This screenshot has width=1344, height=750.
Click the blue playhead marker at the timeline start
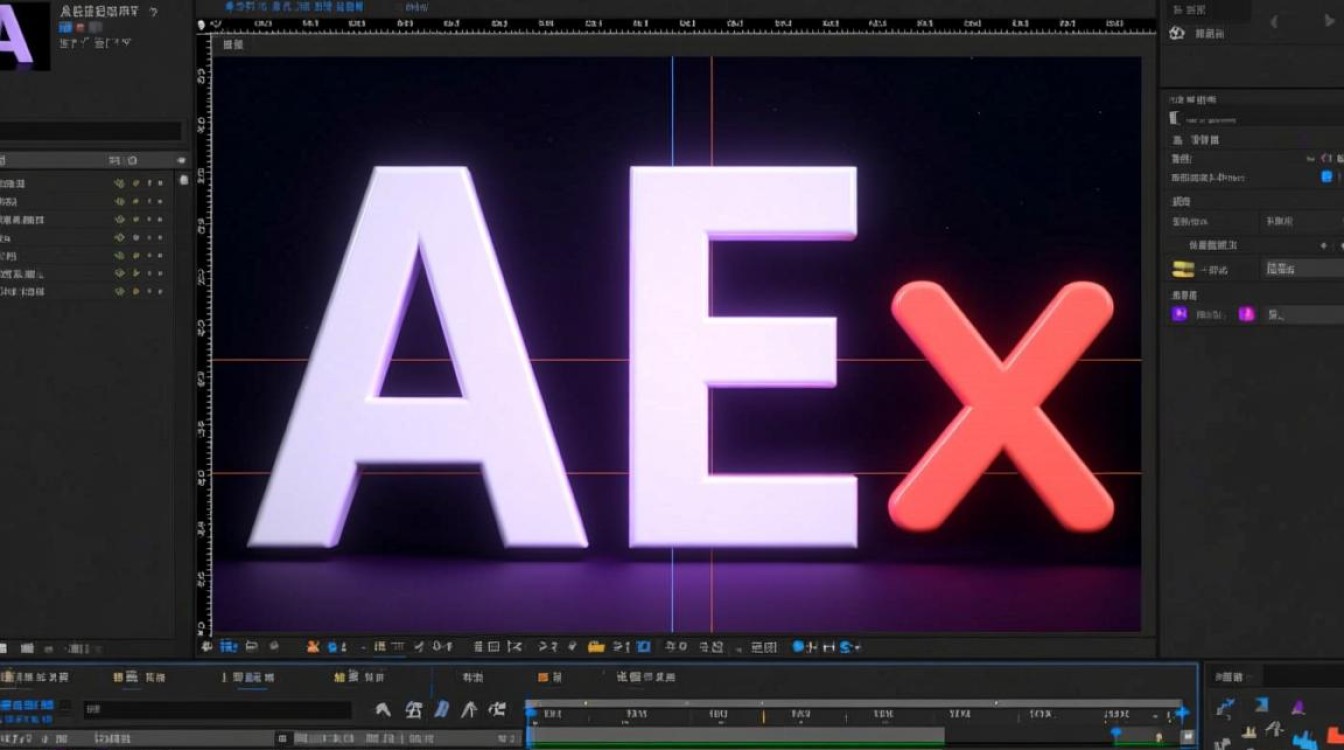pos(531,714)
